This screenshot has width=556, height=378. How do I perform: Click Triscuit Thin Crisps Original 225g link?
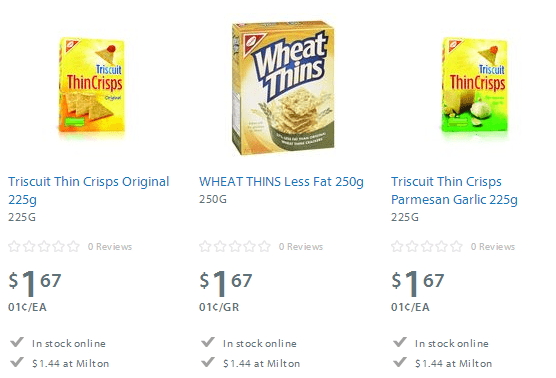coord(89,190)
